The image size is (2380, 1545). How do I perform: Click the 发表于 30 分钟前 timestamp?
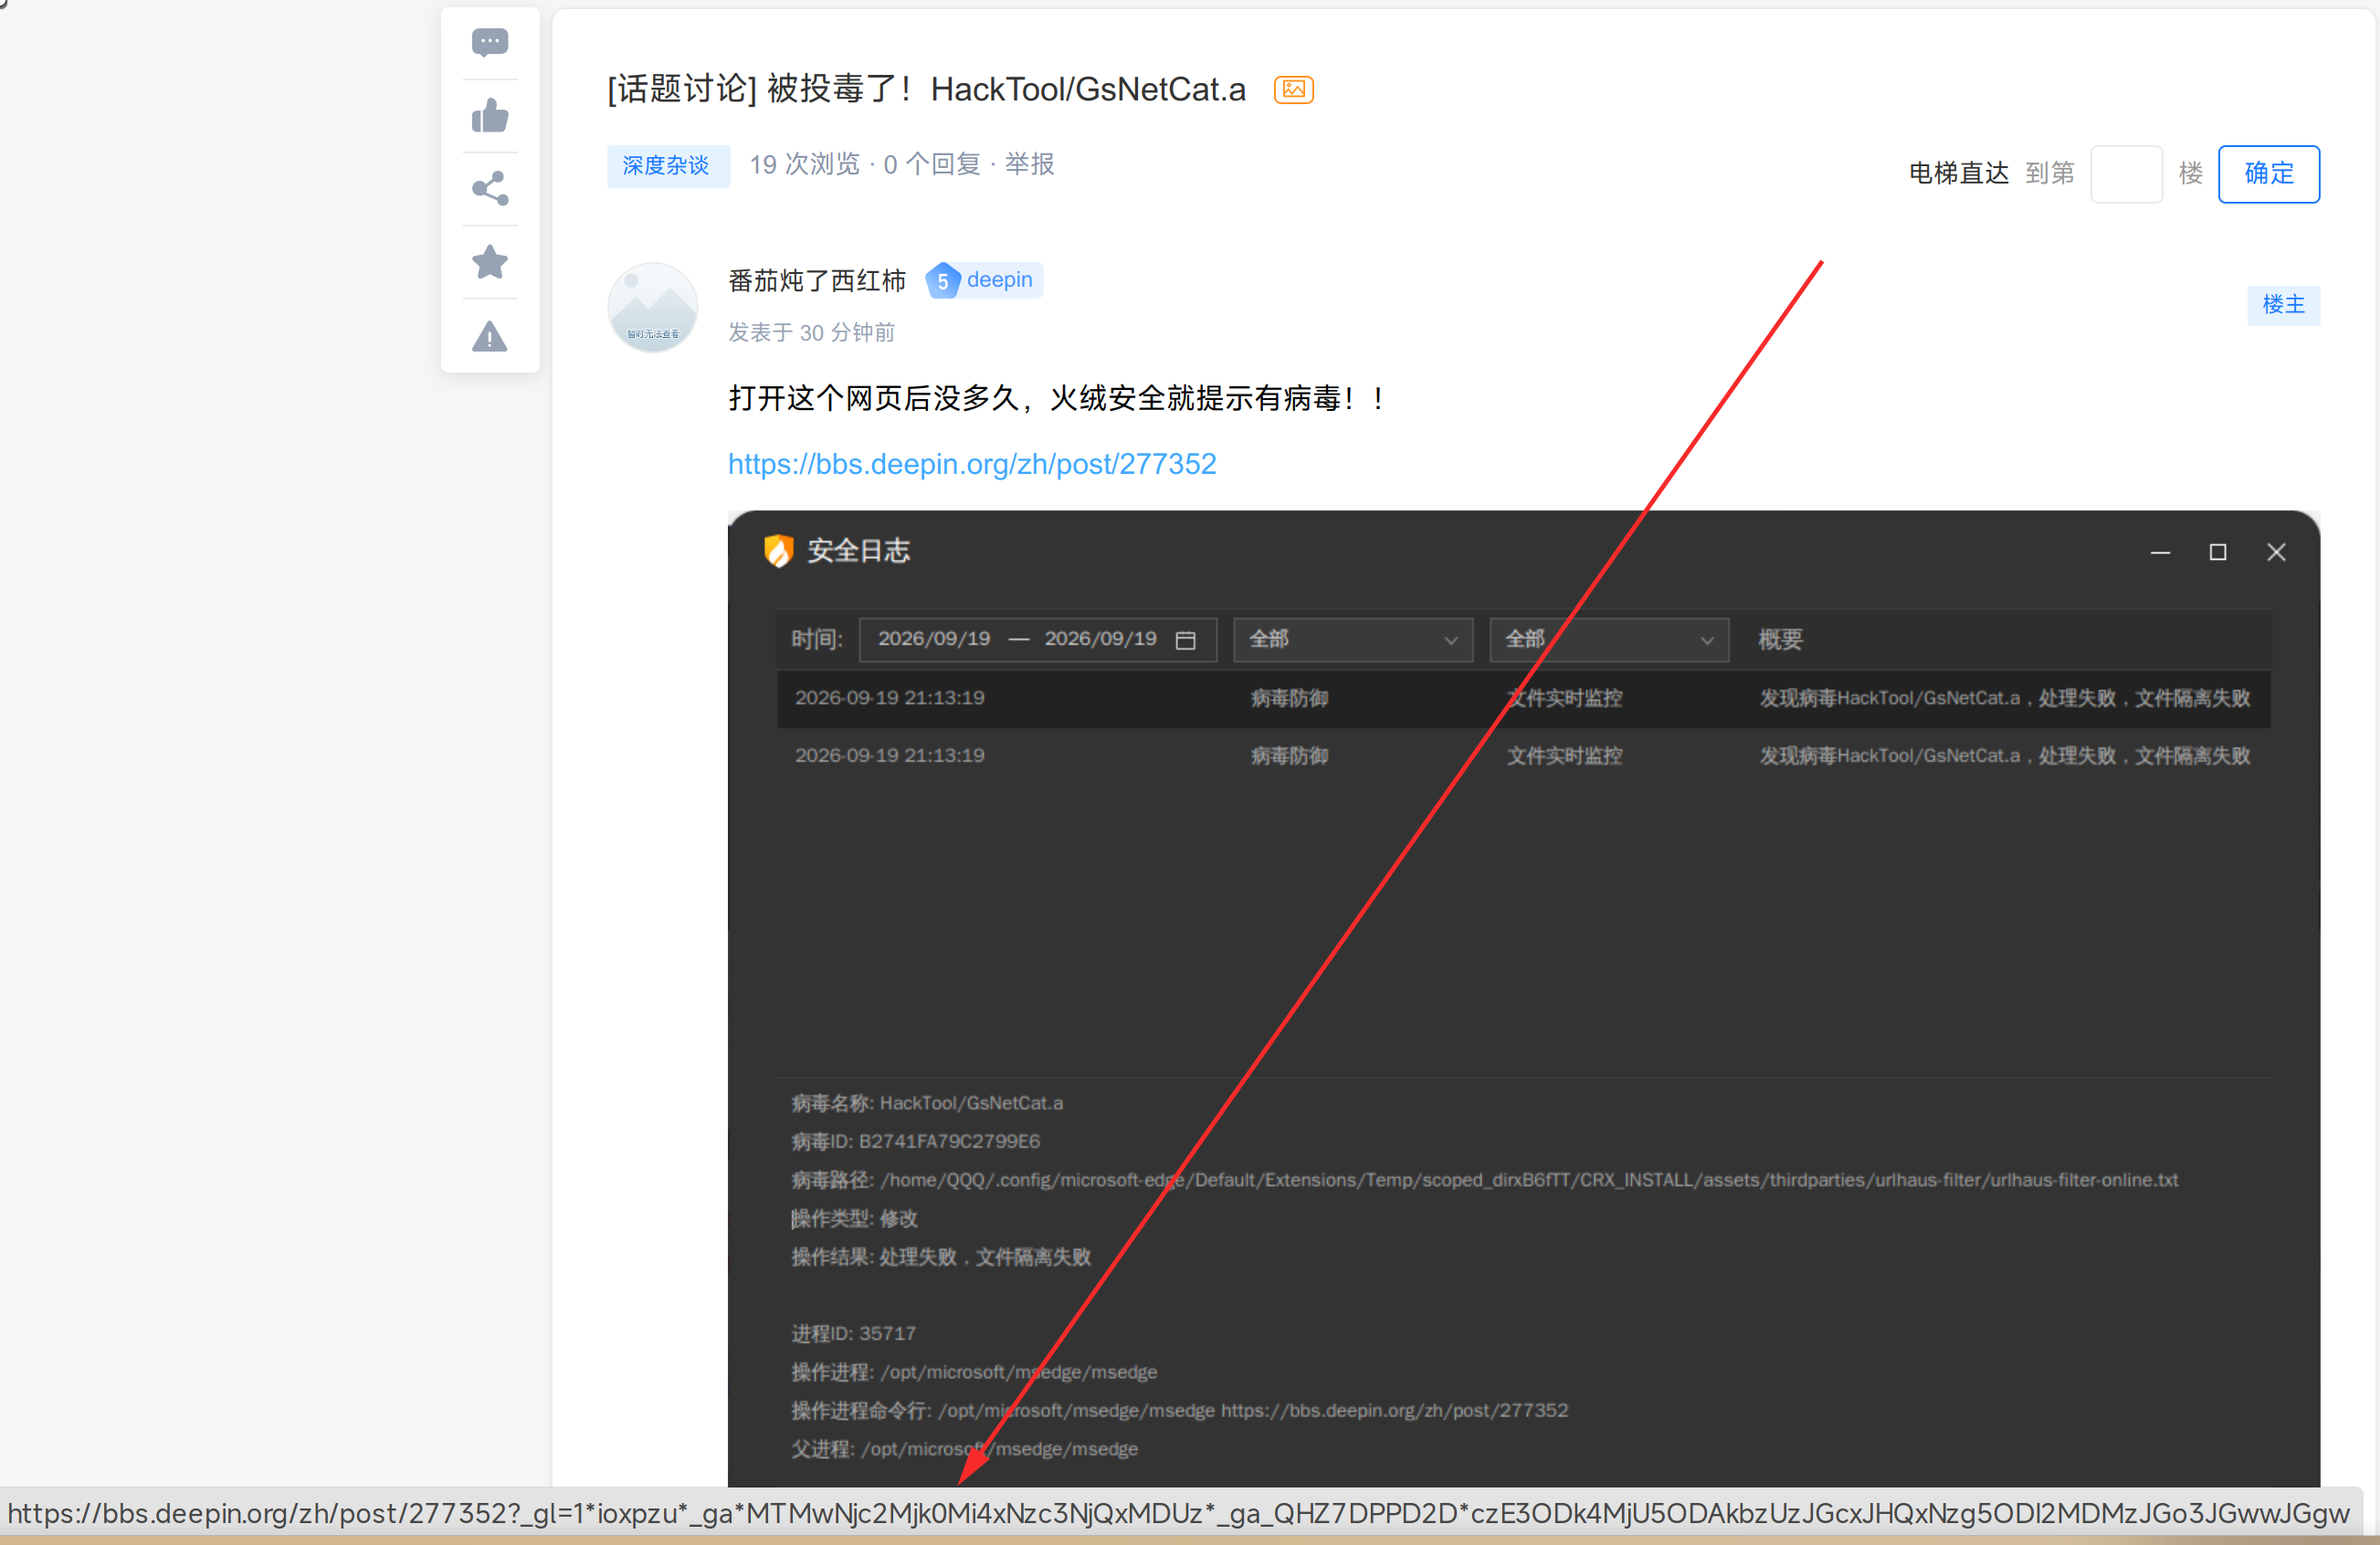811,333
